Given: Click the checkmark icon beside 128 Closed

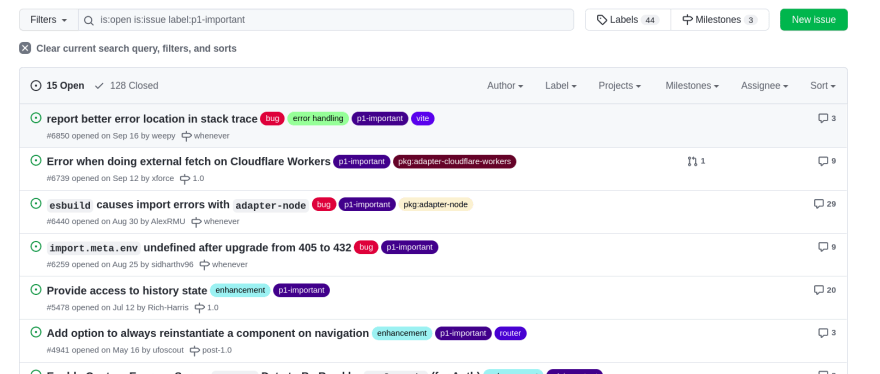Looking at the screenshot, I should pyautogui.click(x=99, y=85).
